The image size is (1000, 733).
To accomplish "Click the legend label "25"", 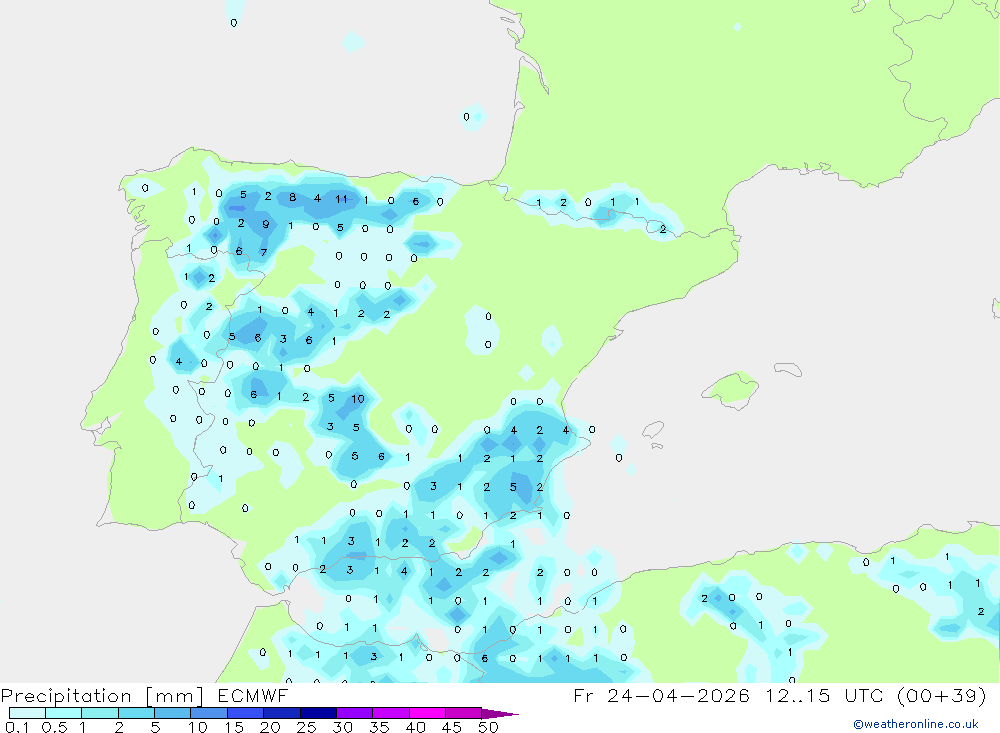I will click(x=306, y=727).
